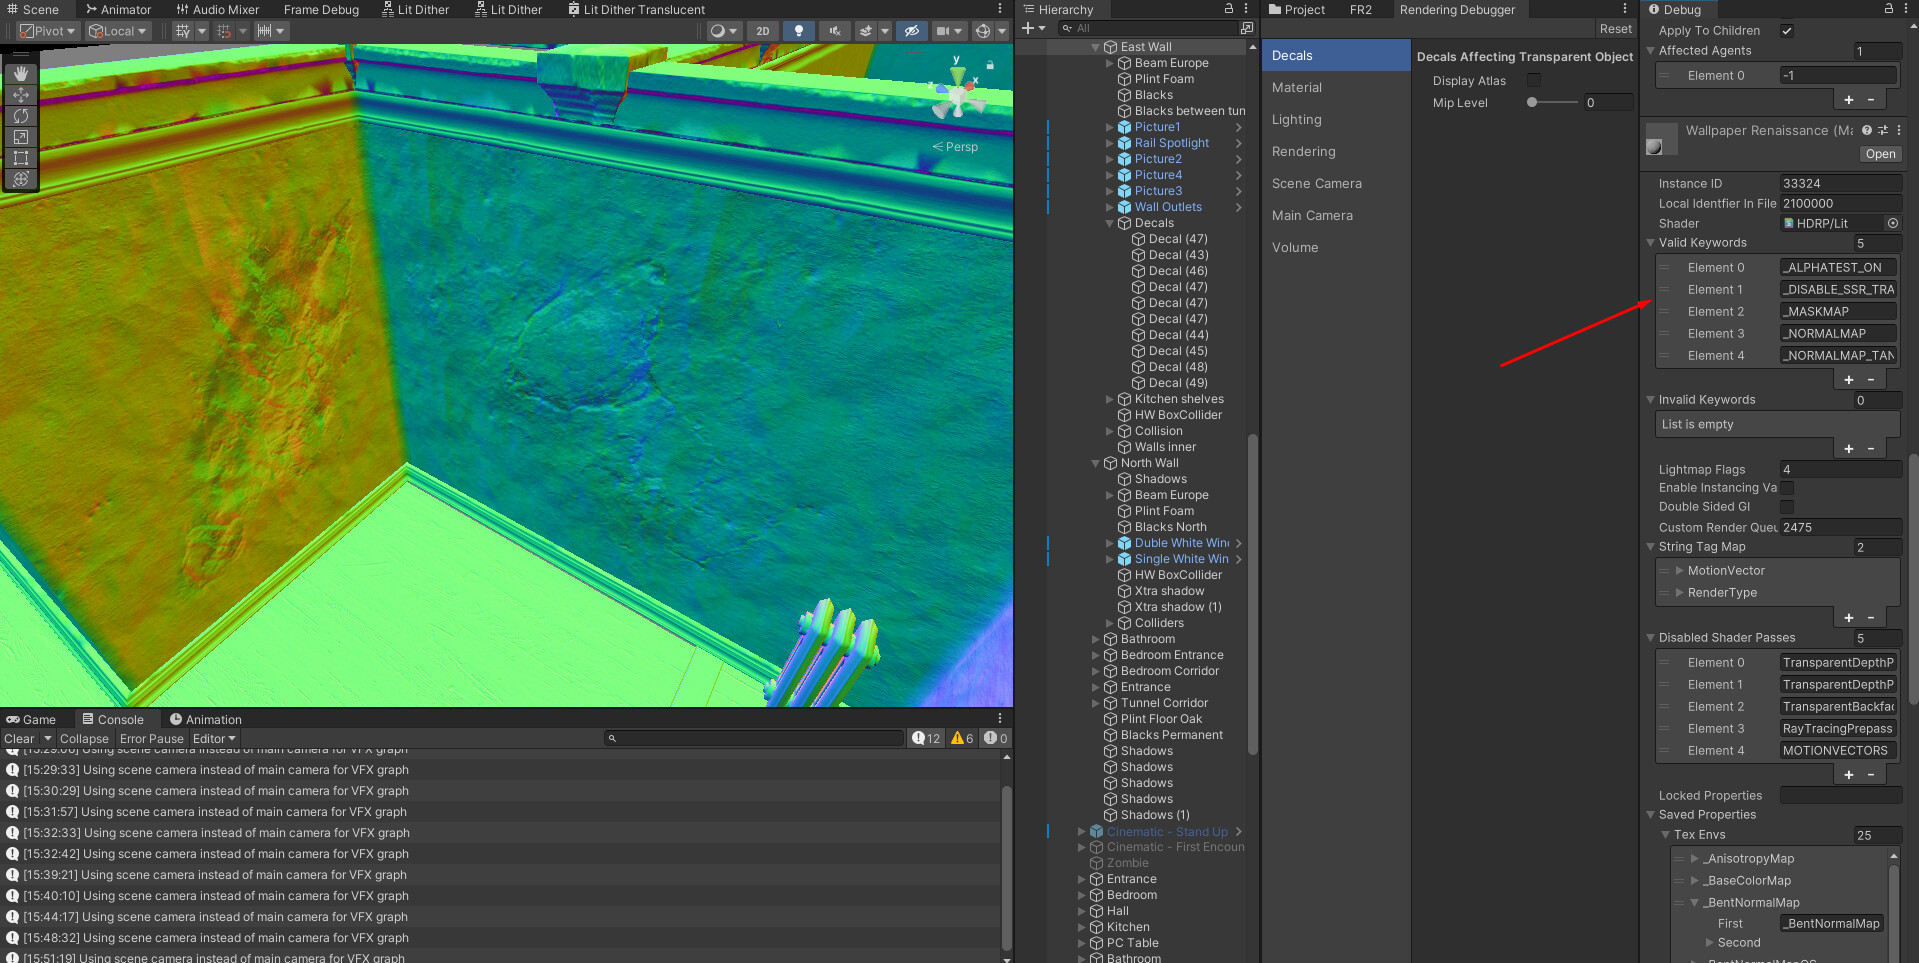This screenshot has height=963, width=1919.
Task: Open the Local orientation dropdown
Action: click(x=116, y=31)
